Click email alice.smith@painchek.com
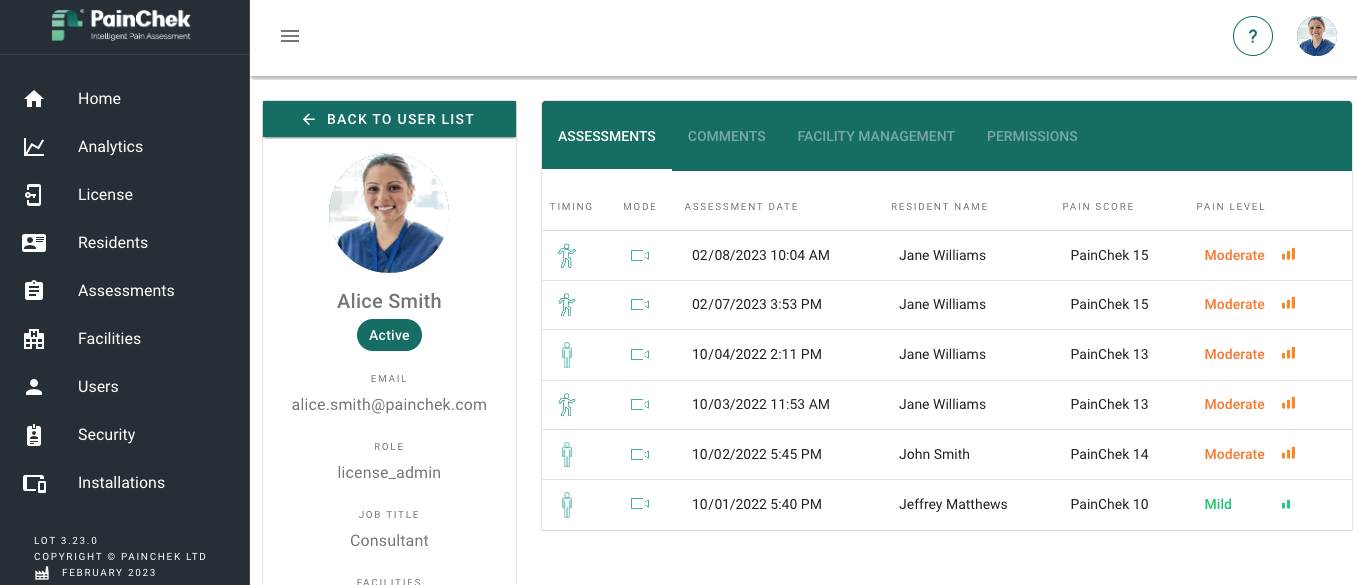The height and width of the screenshot is (585, 1357). [389, 405]
